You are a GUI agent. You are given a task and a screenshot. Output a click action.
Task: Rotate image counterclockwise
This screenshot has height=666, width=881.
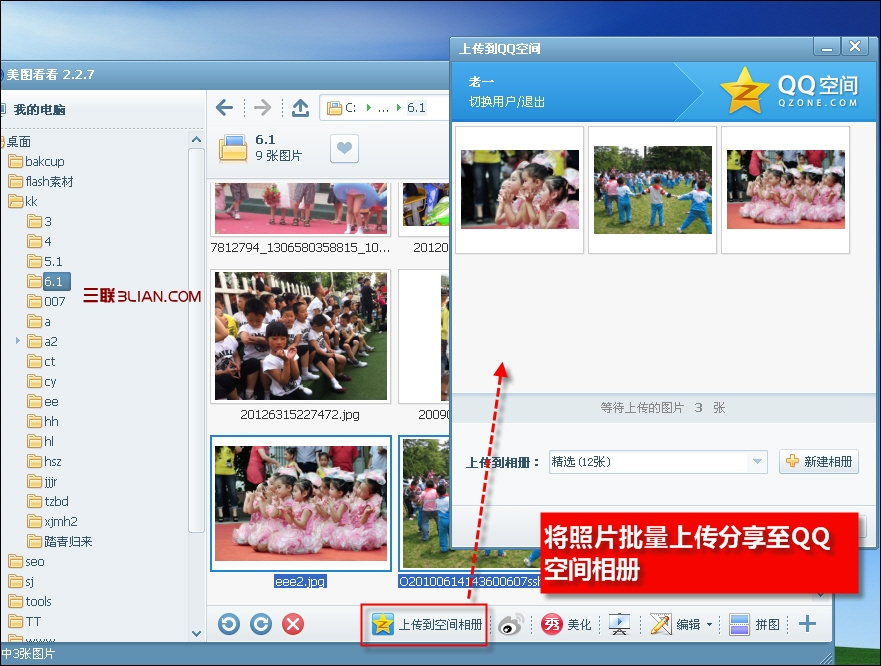tap(229, 624)
